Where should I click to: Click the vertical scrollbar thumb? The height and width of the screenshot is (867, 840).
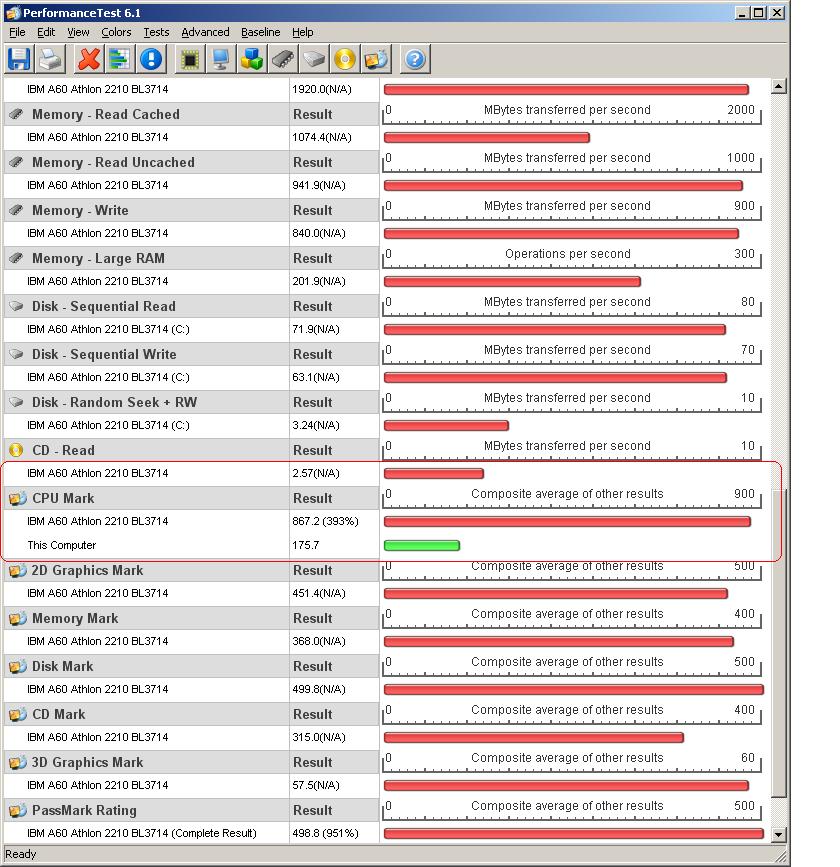coord(779,643)
